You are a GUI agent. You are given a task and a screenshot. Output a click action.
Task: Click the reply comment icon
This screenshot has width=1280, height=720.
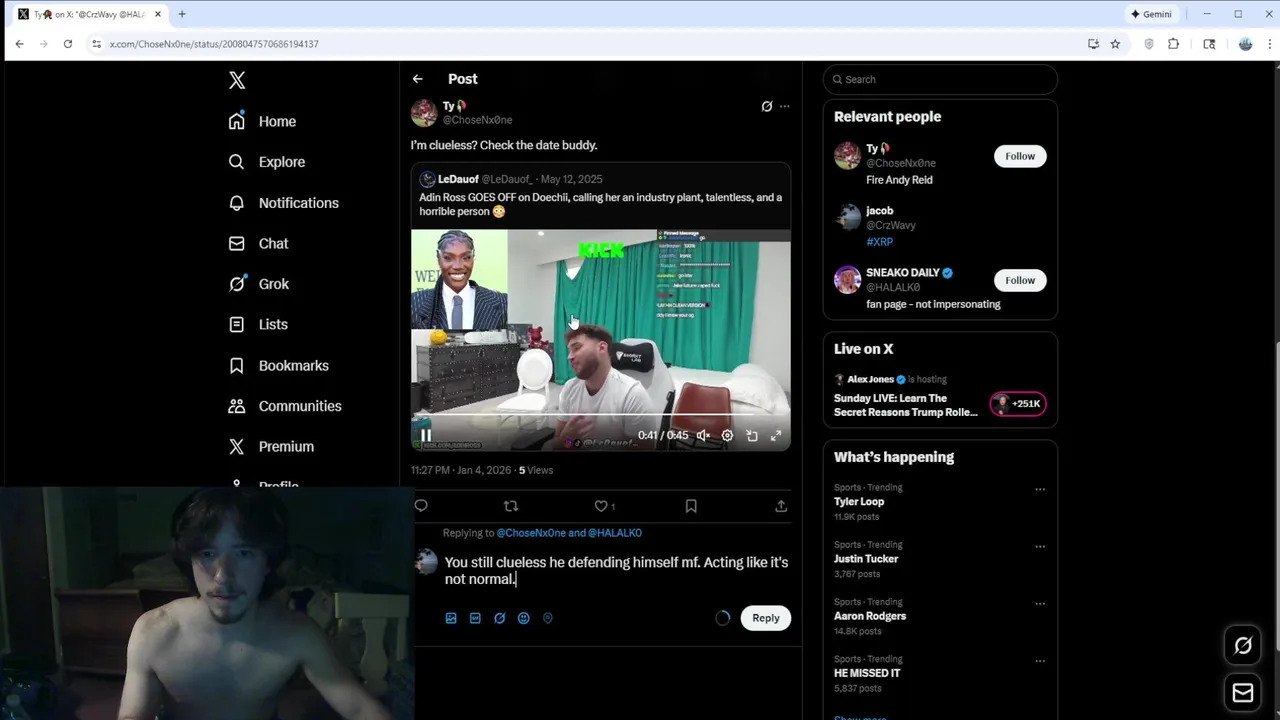pos(421,506)
